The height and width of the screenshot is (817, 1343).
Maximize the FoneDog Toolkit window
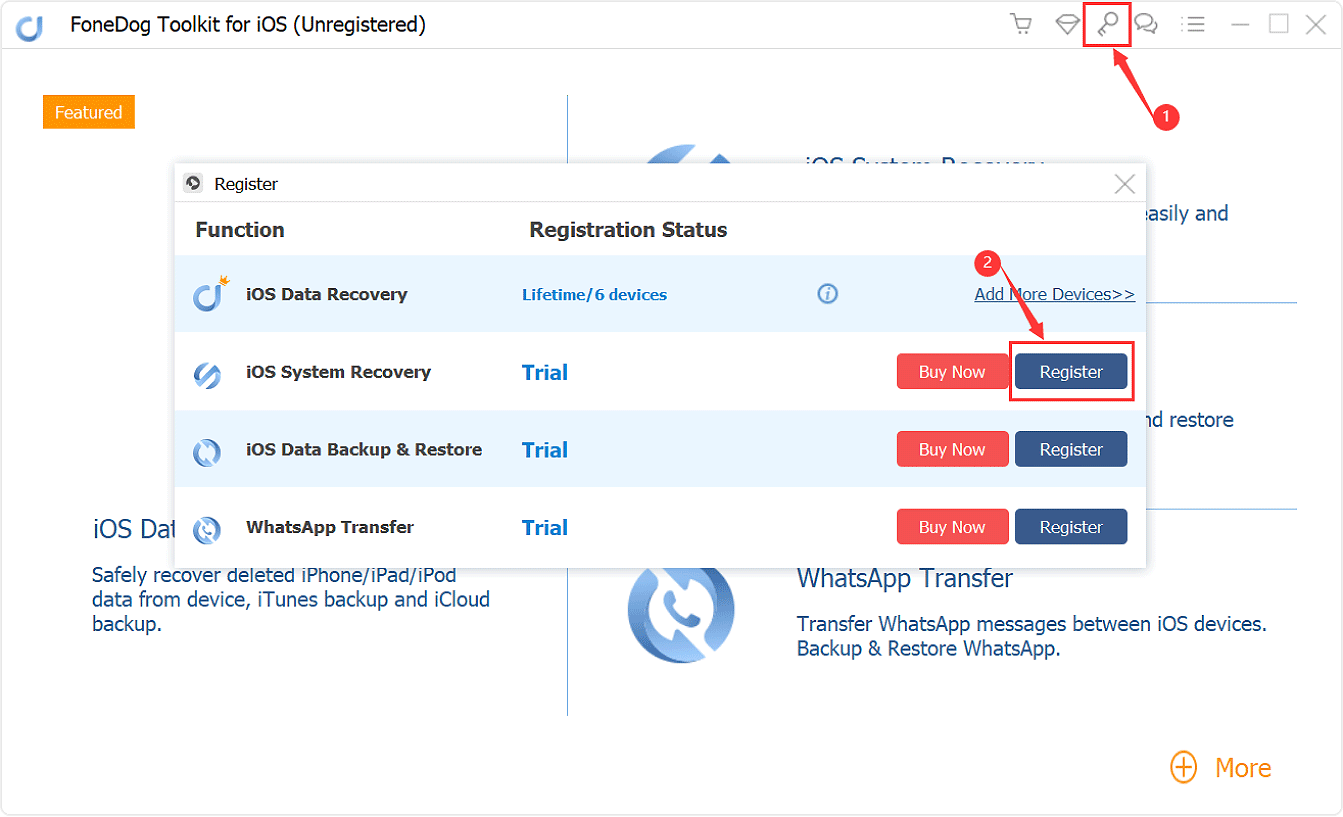click(1279, 24)
